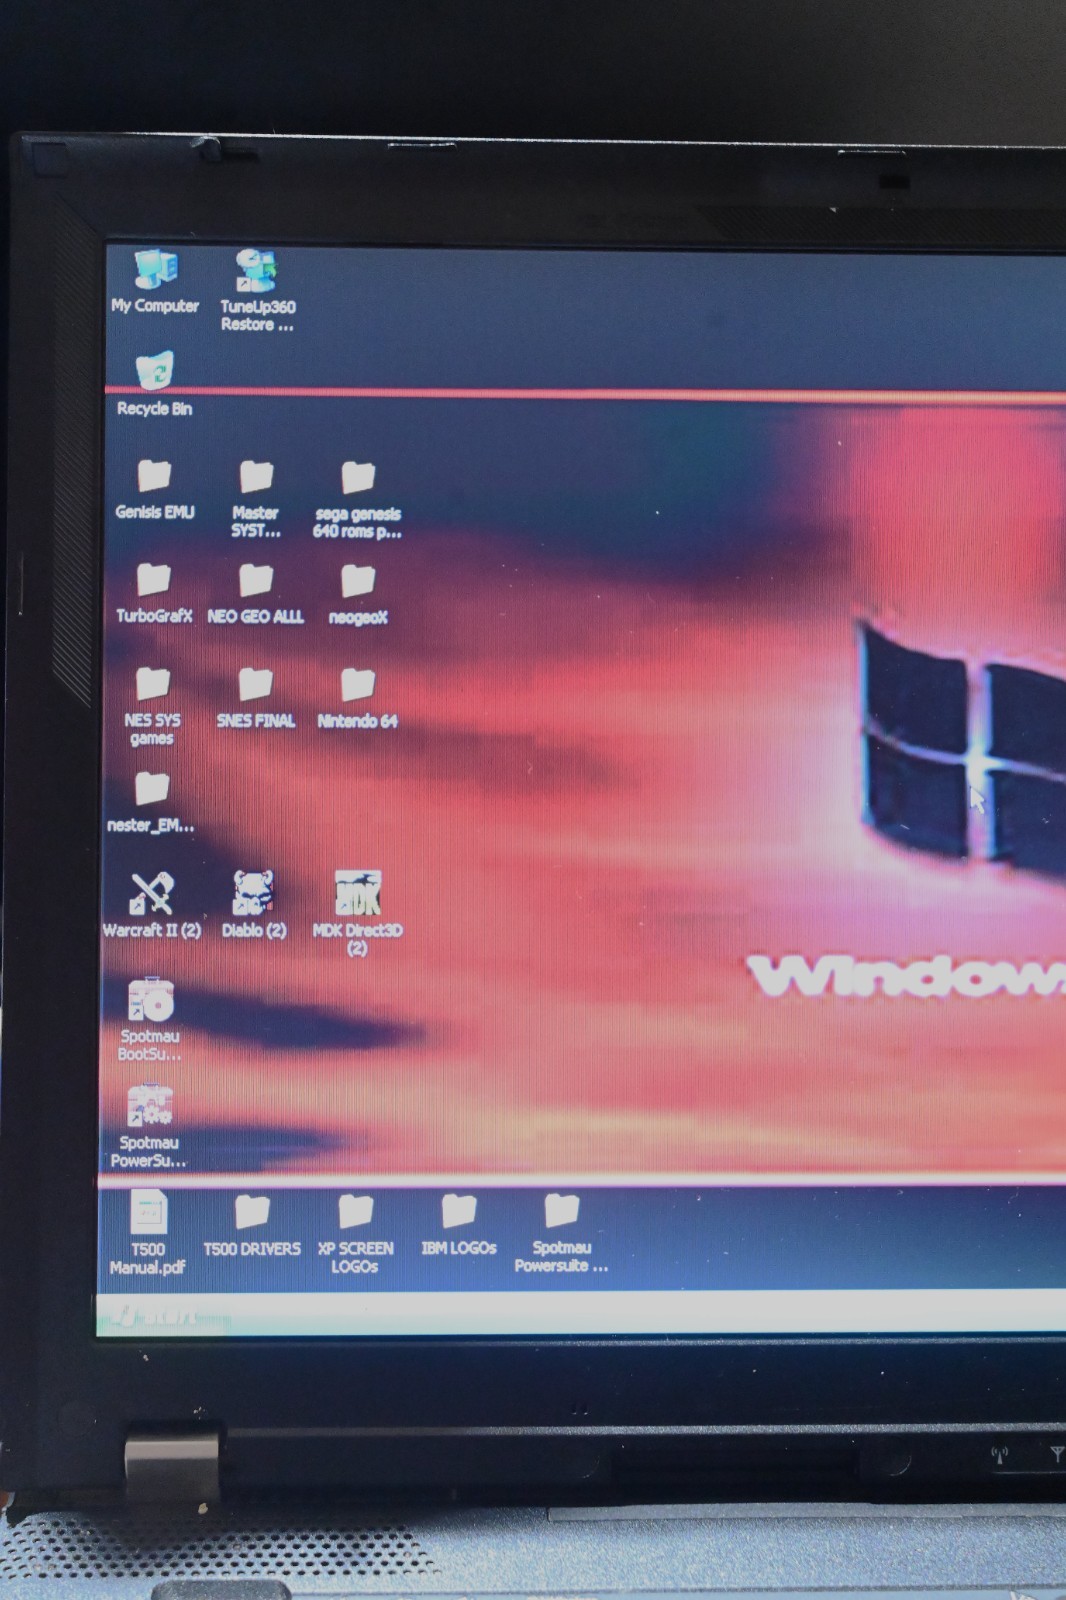Select the sega genesis 640 roms folder
1066x1600 pixels.
coord(357,500)
